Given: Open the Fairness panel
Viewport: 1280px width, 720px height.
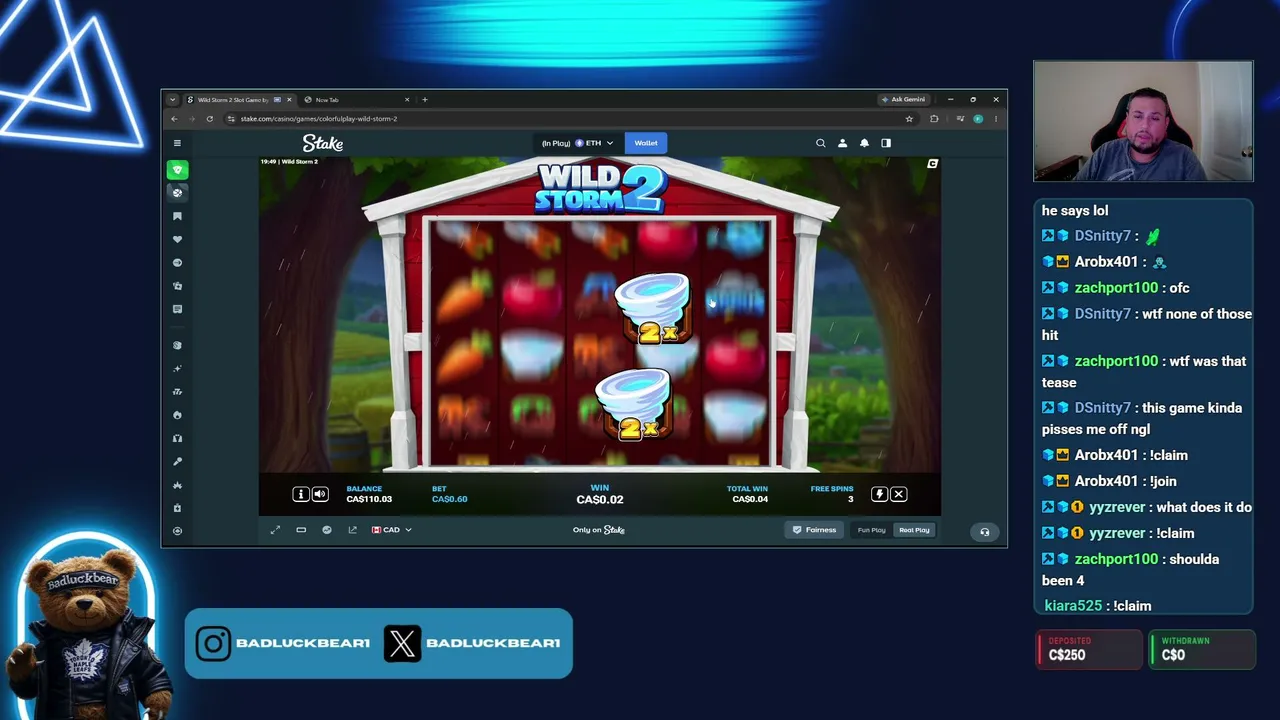Looking at the screenshot, I should [x=814, y=530].
